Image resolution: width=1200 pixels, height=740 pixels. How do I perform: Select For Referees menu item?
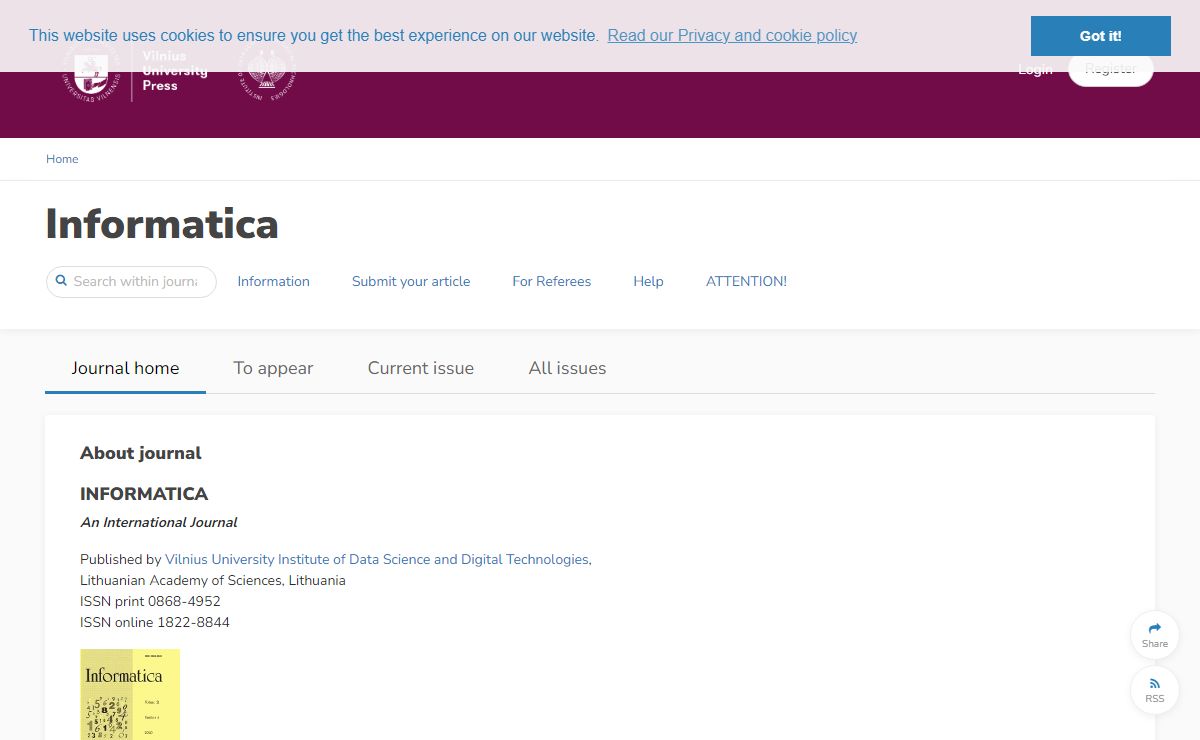click(551, 282)
